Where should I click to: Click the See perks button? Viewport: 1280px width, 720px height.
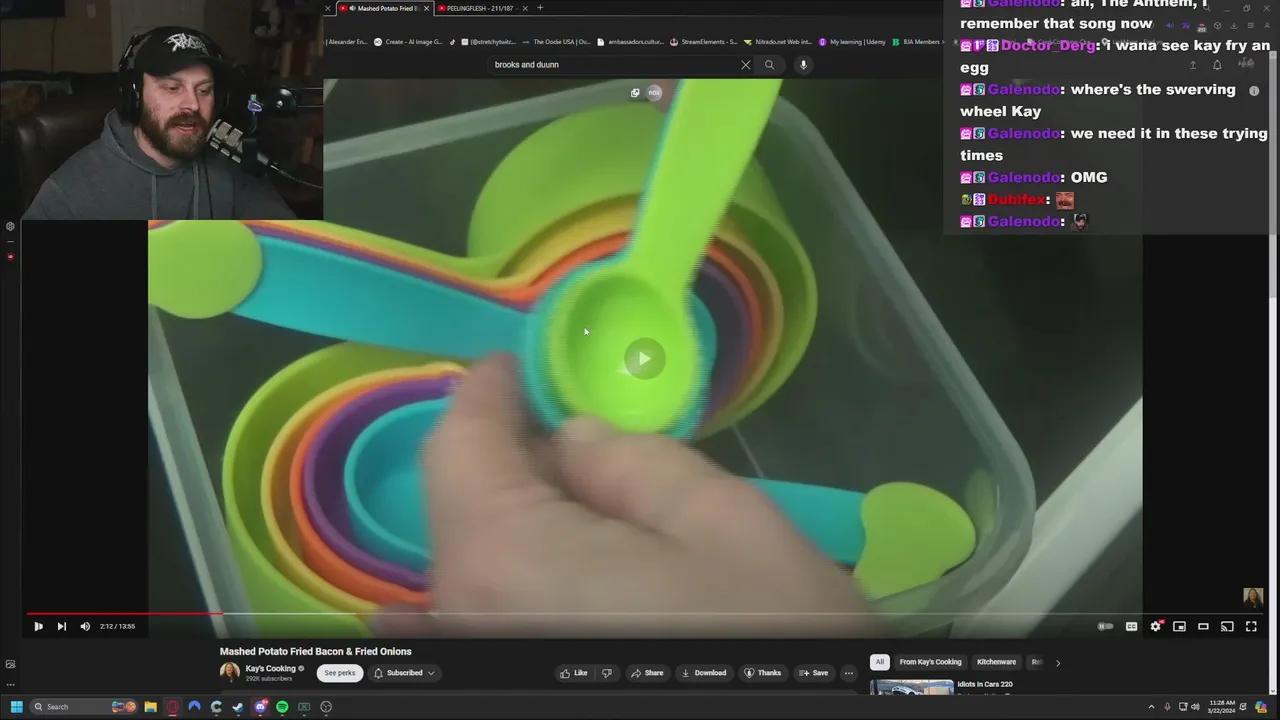339,672
